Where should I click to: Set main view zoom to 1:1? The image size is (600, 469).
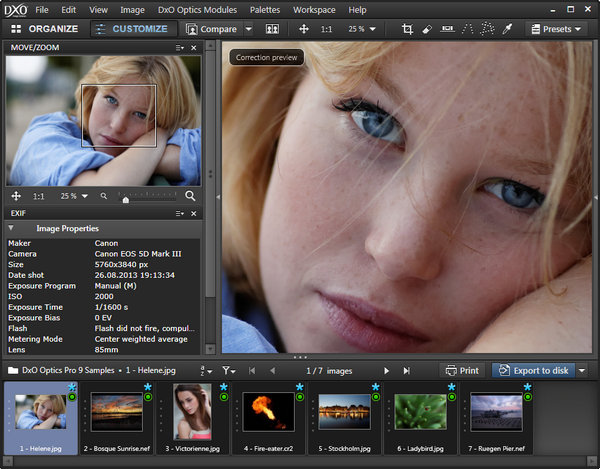tap(326, 29)
